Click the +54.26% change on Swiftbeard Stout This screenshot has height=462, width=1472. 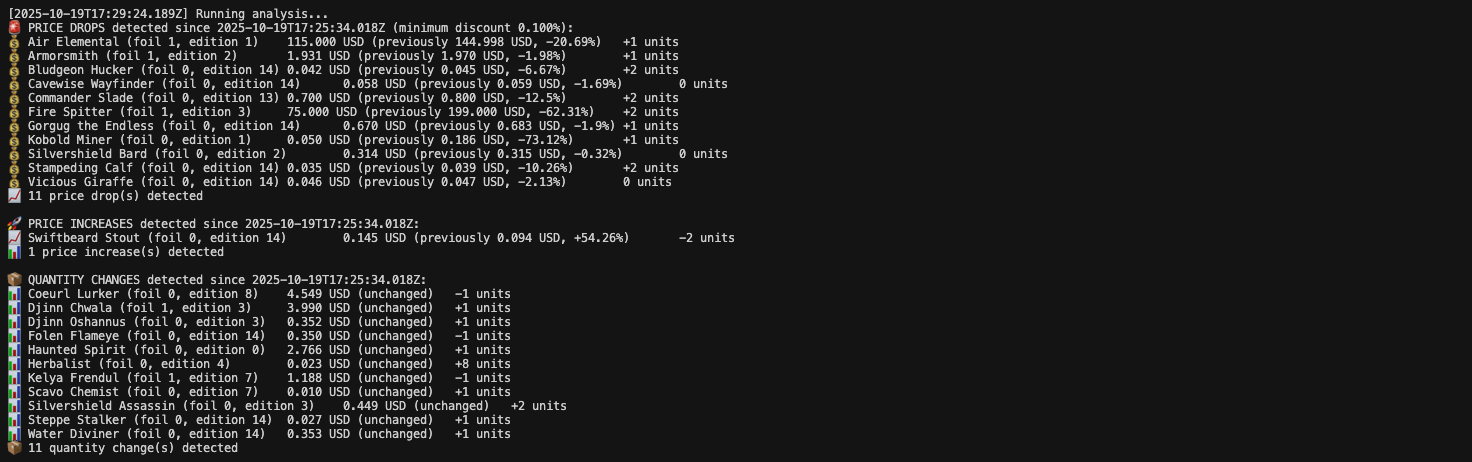coord(601,238)
